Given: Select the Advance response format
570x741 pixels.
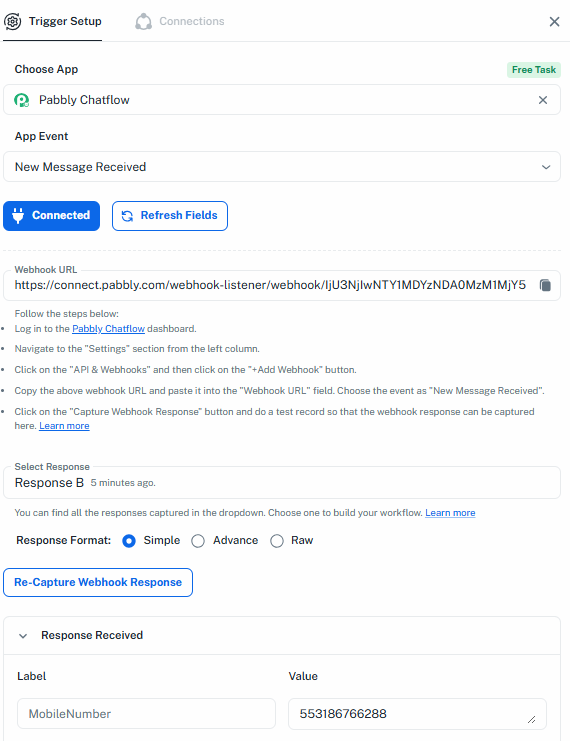Looking at the screenshot, I should pos(198,541).
